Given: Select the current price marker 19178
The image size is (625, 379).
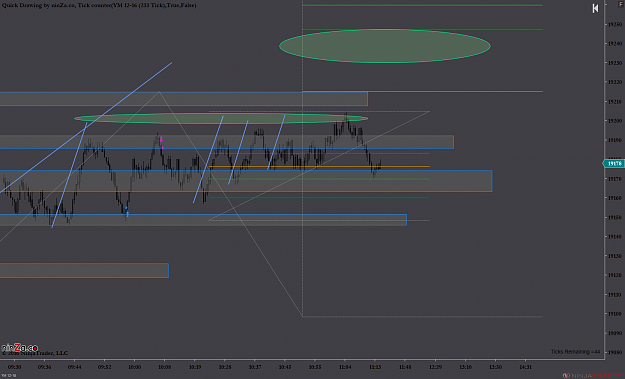Looking at the screenshot, I should coord(614,163).
